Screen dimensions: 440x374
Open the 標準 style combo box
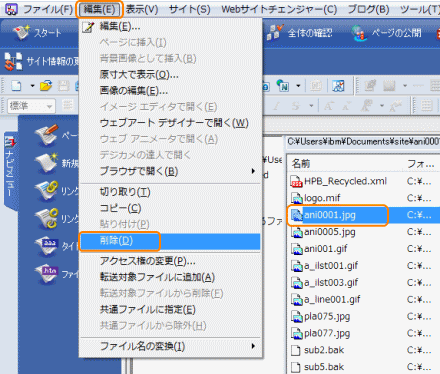pos(31,106)
